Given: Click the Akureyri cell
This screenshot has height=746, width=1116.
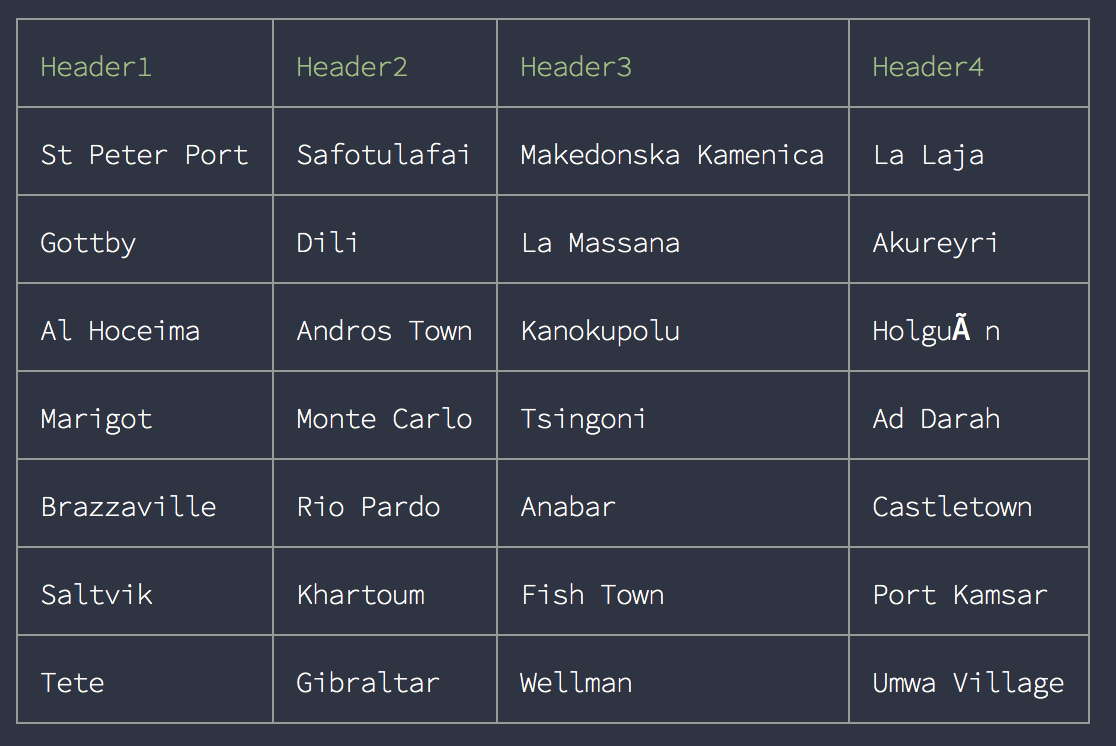Looking at the screenshot, I should [x=969, y=239].
